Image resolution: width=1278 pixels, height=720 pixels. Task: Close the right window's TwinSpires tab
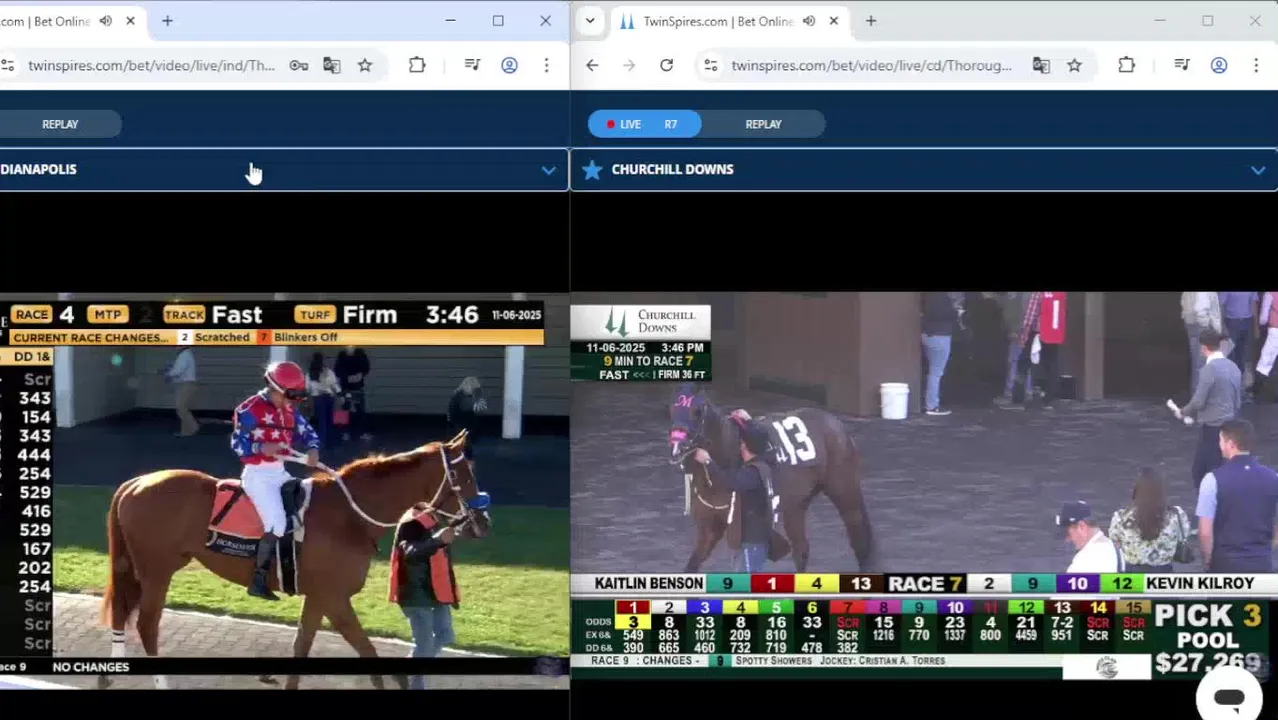833,21
